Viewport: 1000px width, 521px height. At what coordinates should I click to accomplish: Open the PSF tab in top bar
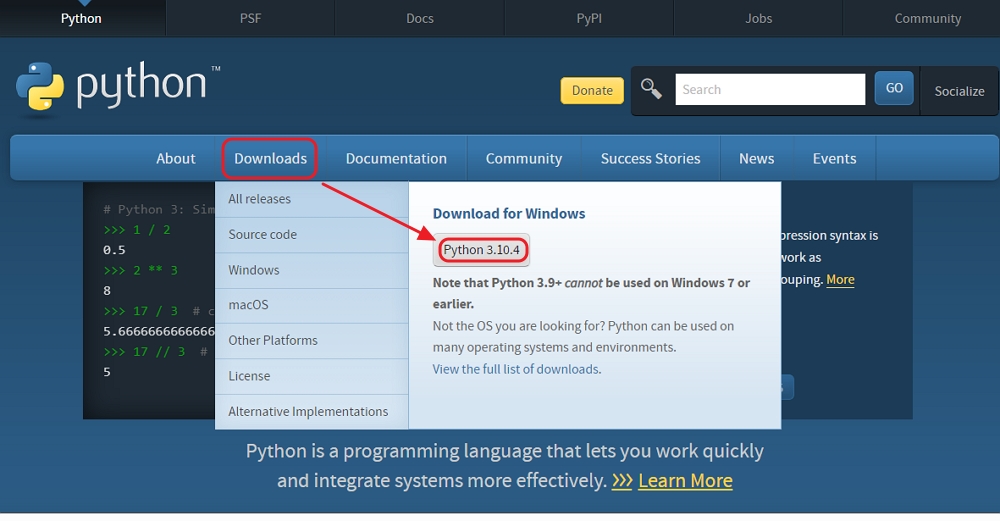[251, 18]
